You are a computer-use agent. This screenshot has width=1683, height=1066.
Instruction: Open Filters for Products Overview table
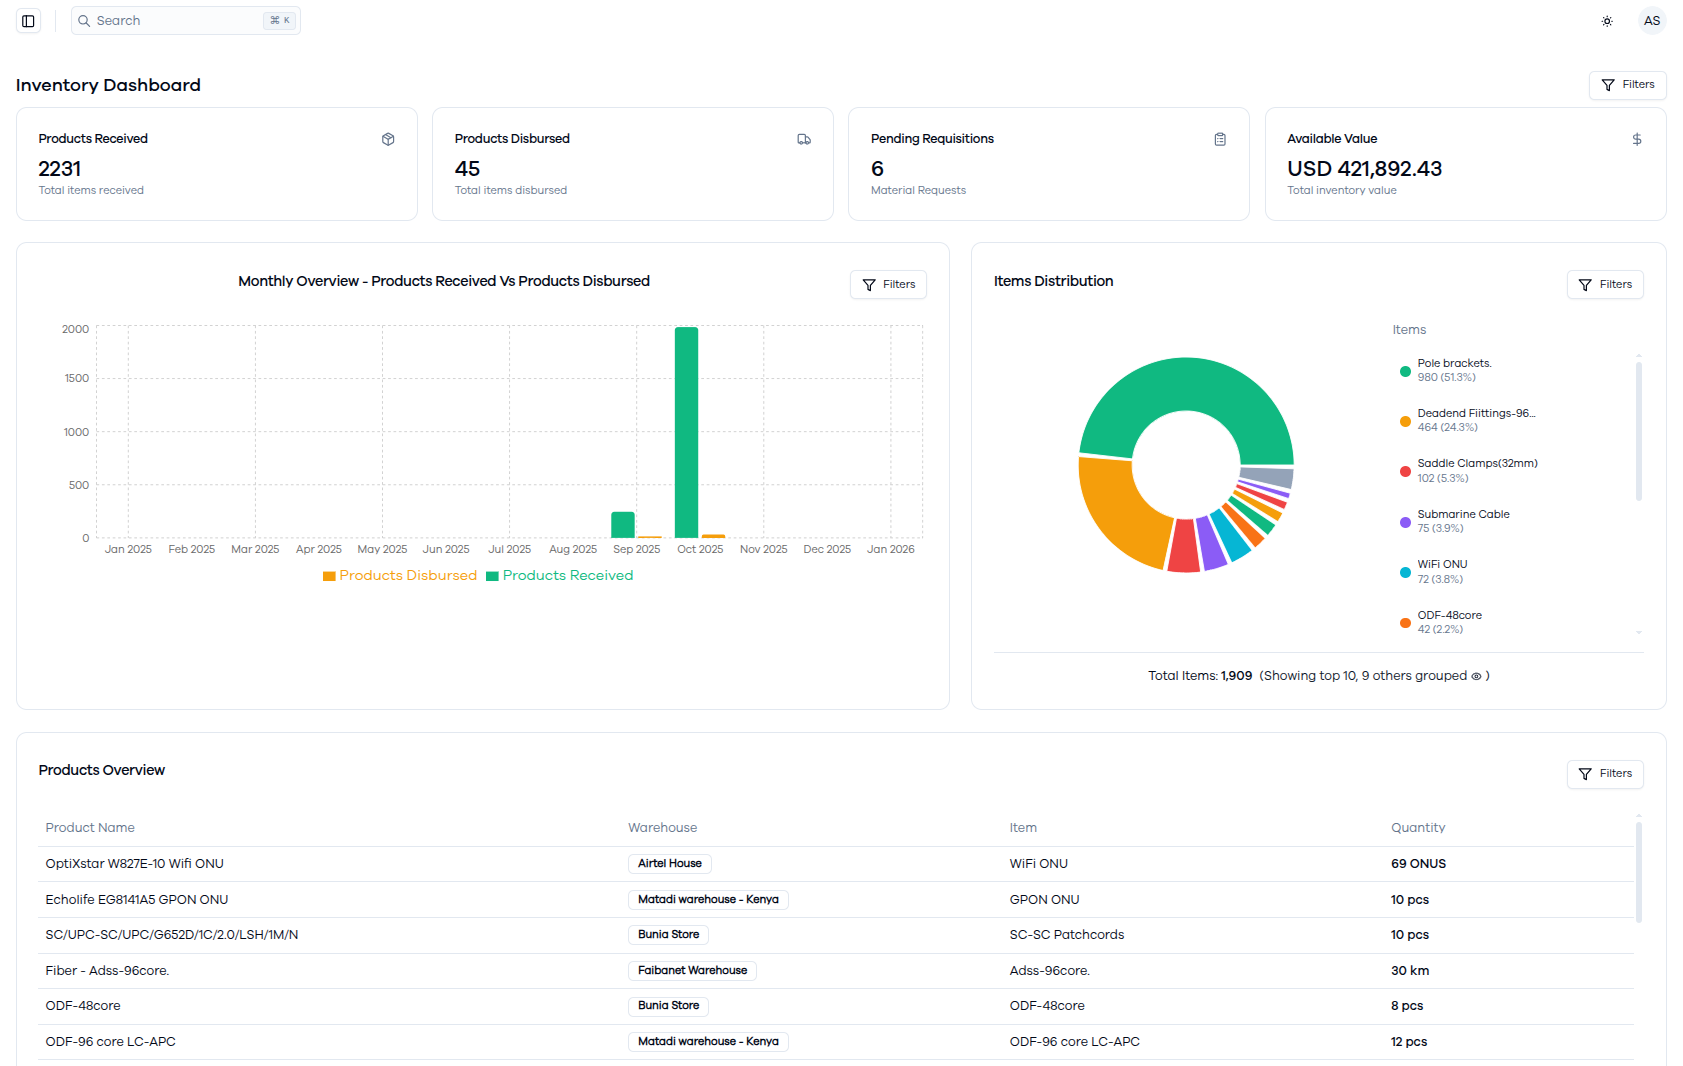(1605, 774)
